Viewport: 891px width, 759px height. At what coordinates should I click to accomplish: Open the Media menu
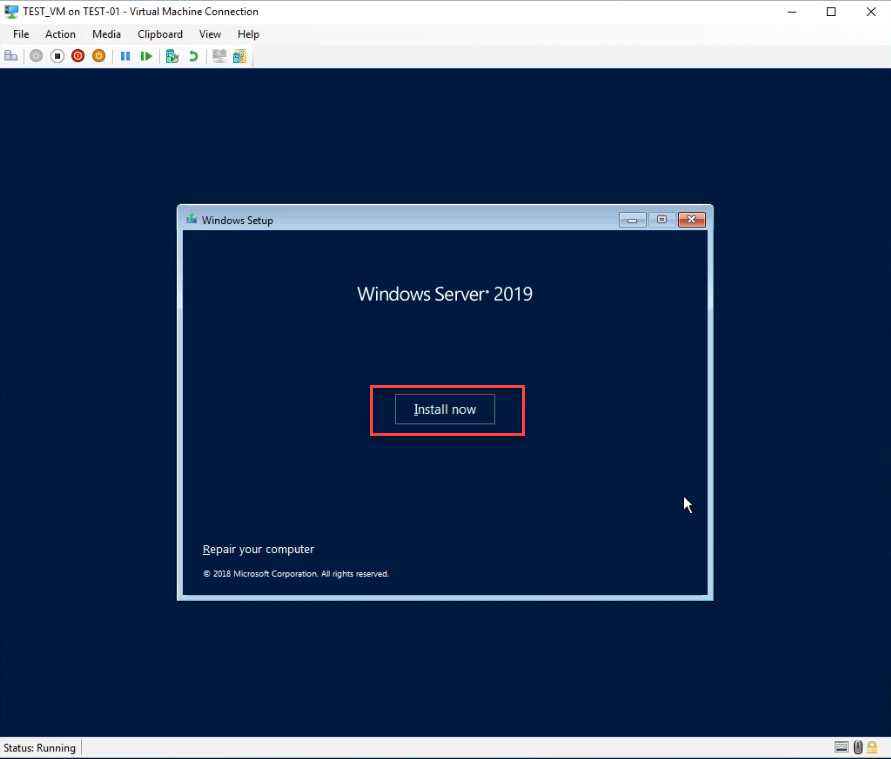(x=106, y=33)
